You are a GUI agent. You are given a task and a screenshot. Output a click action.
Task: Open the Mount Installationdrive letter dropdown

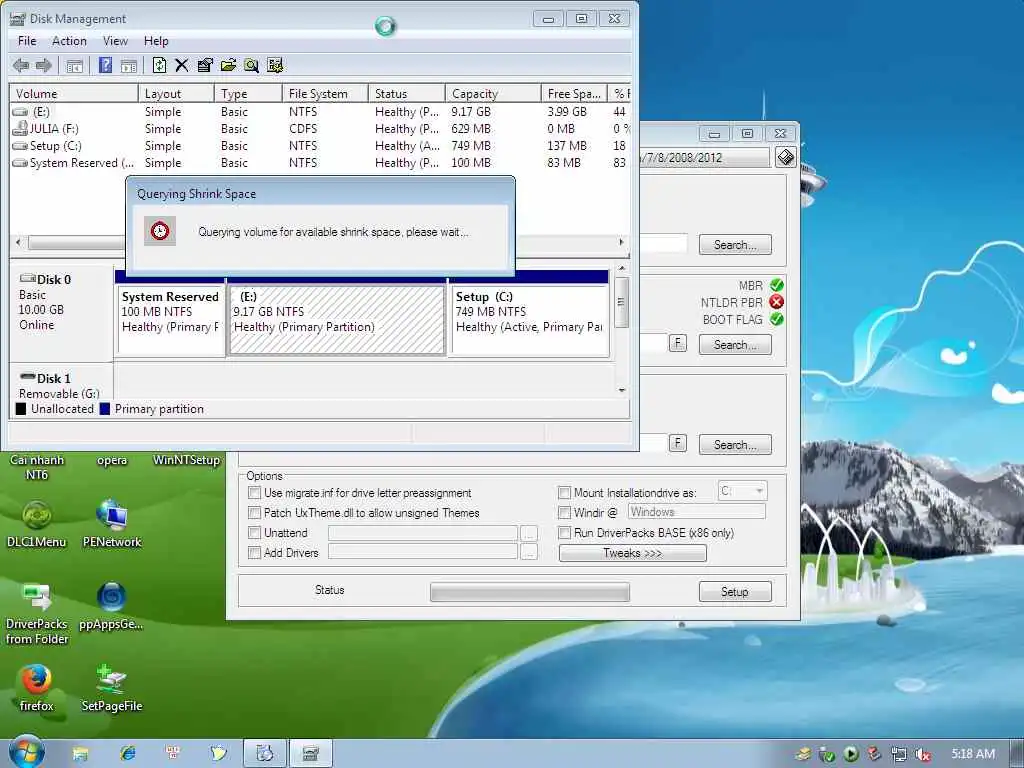click(x=742, y=490)
